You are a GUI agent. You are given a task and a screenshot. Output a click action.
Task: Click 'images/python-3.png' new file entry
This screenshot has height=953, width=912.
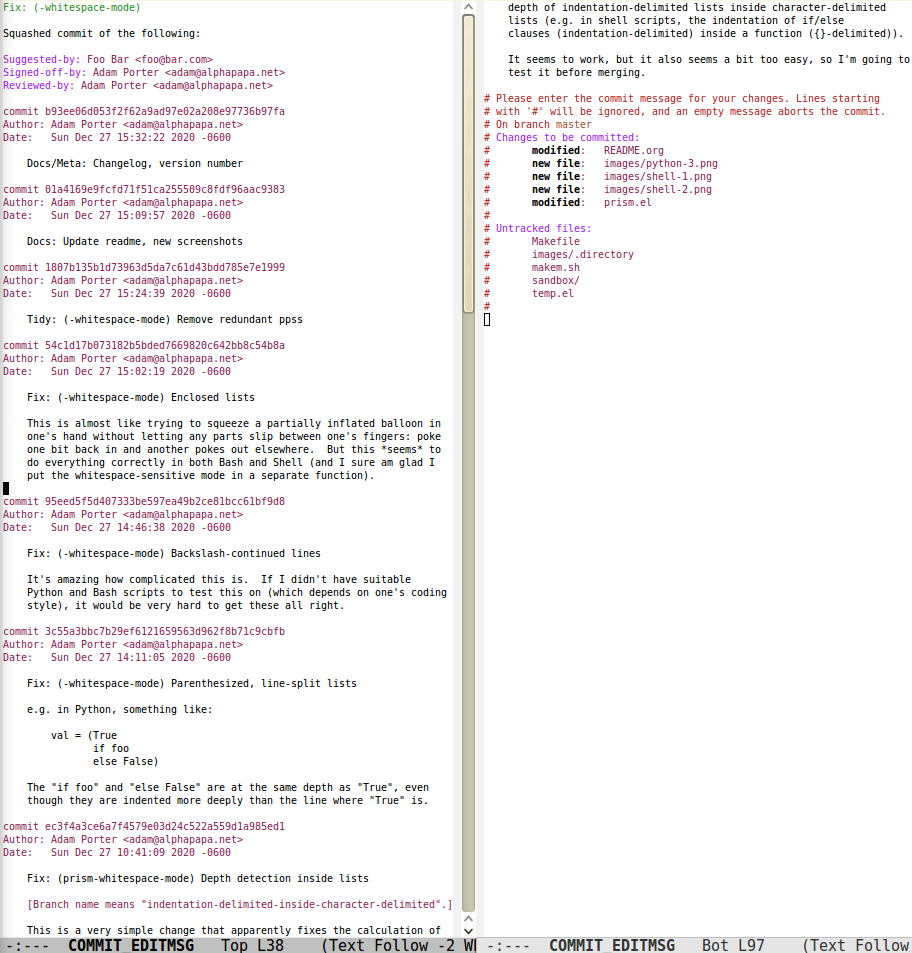660,163
